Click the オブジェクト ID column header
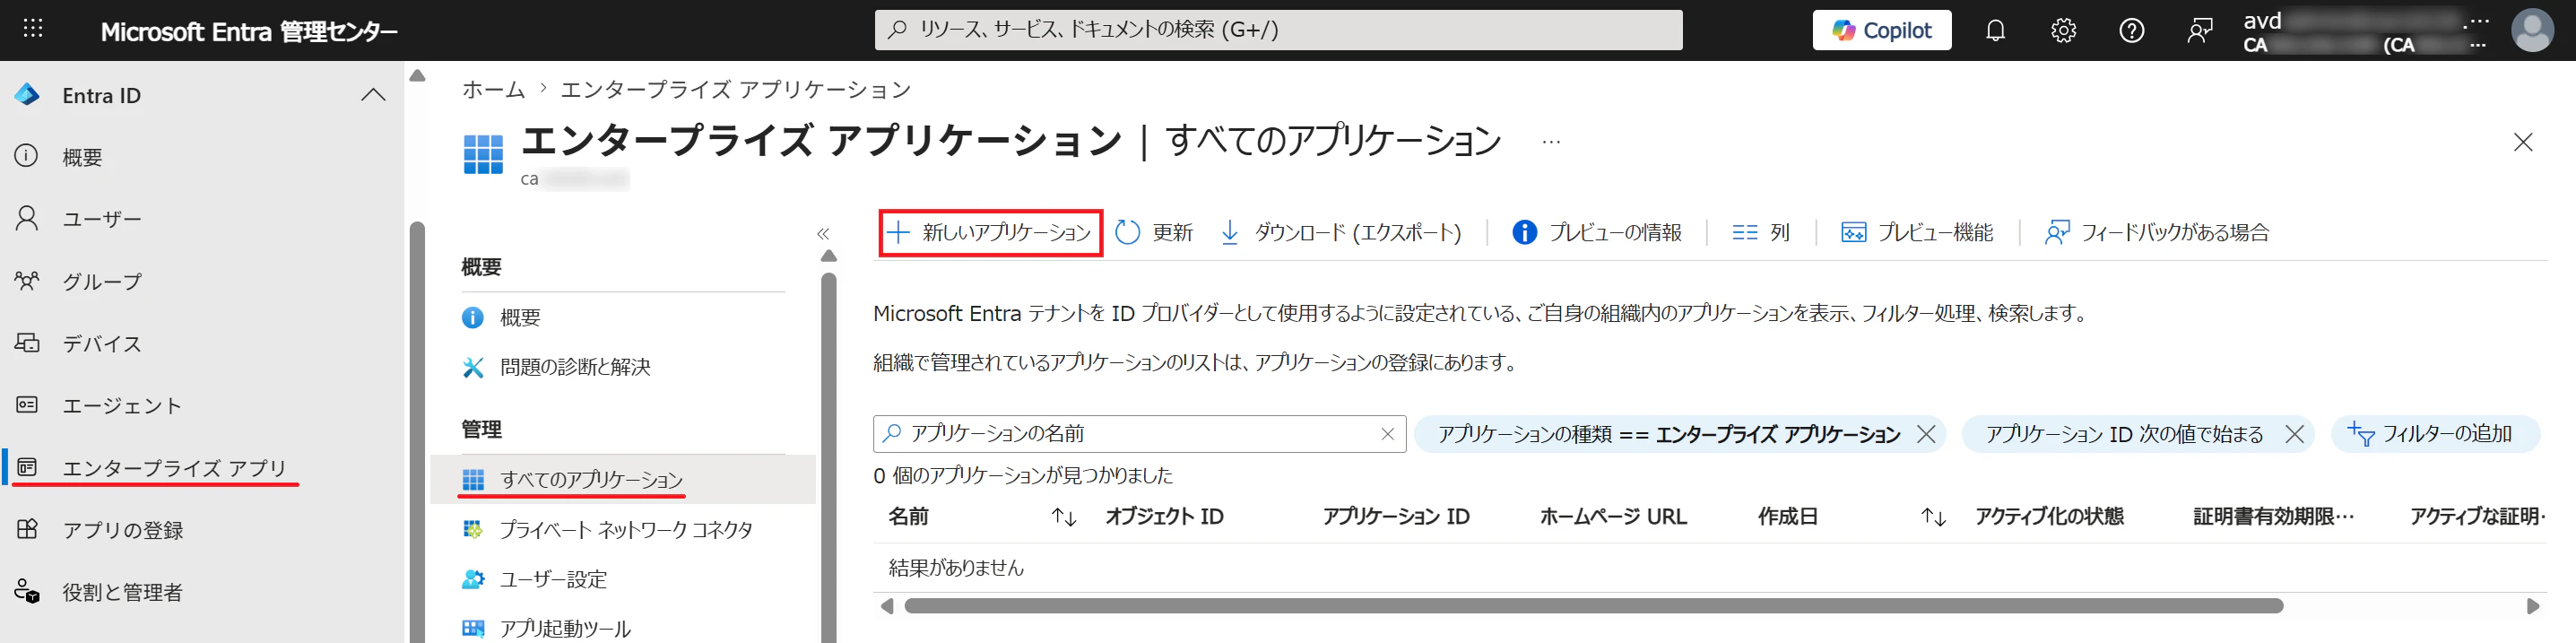The height and width of the screenshot is (643, 2576). click(1164, 516)
